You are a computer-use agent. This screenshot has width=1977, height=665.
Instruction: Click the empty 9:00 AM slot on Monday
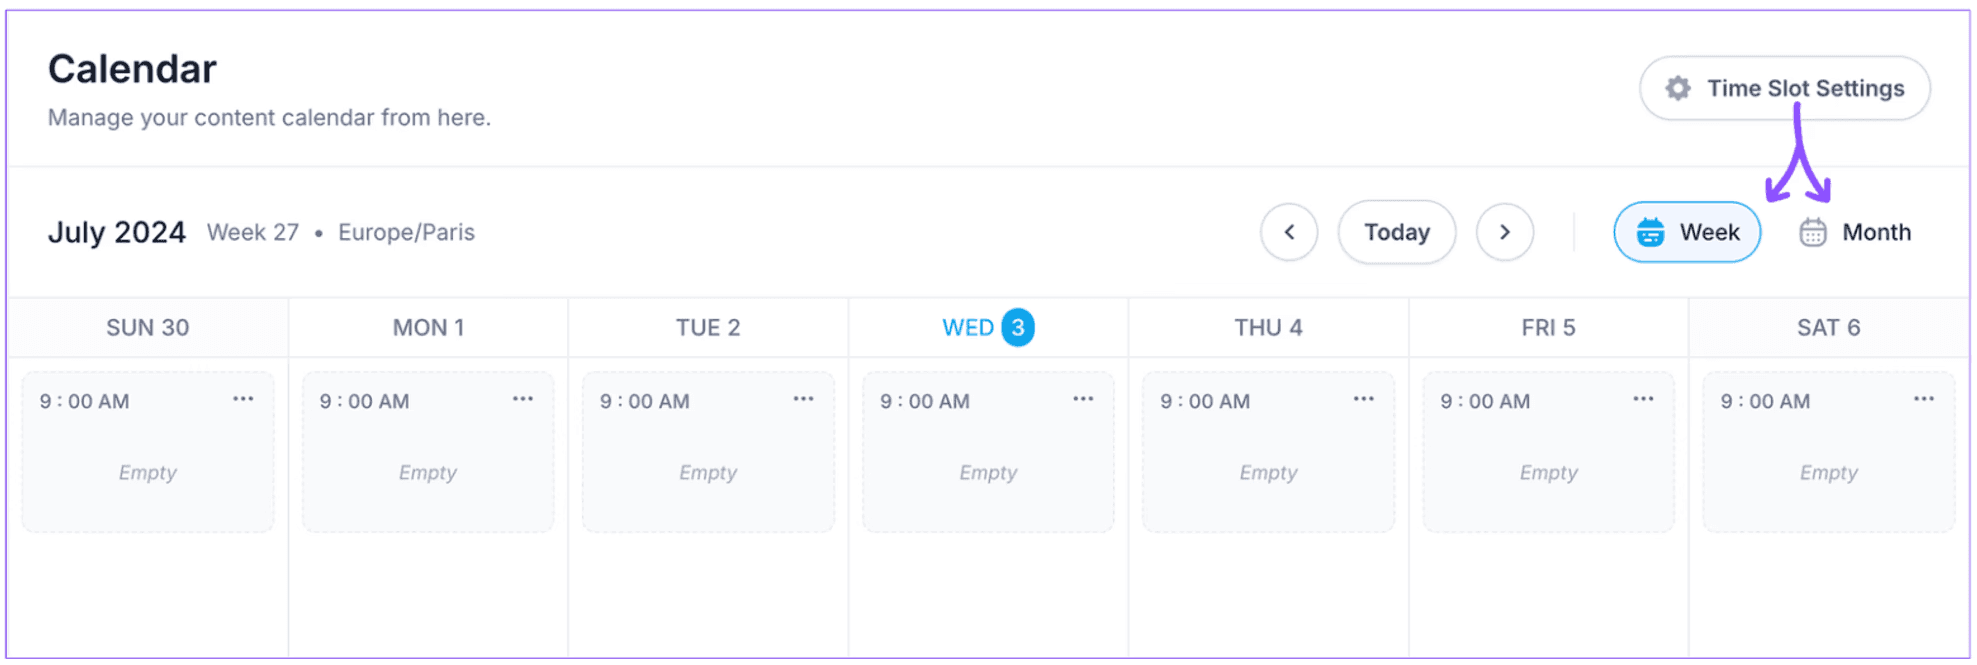click(x=428, y=452)
